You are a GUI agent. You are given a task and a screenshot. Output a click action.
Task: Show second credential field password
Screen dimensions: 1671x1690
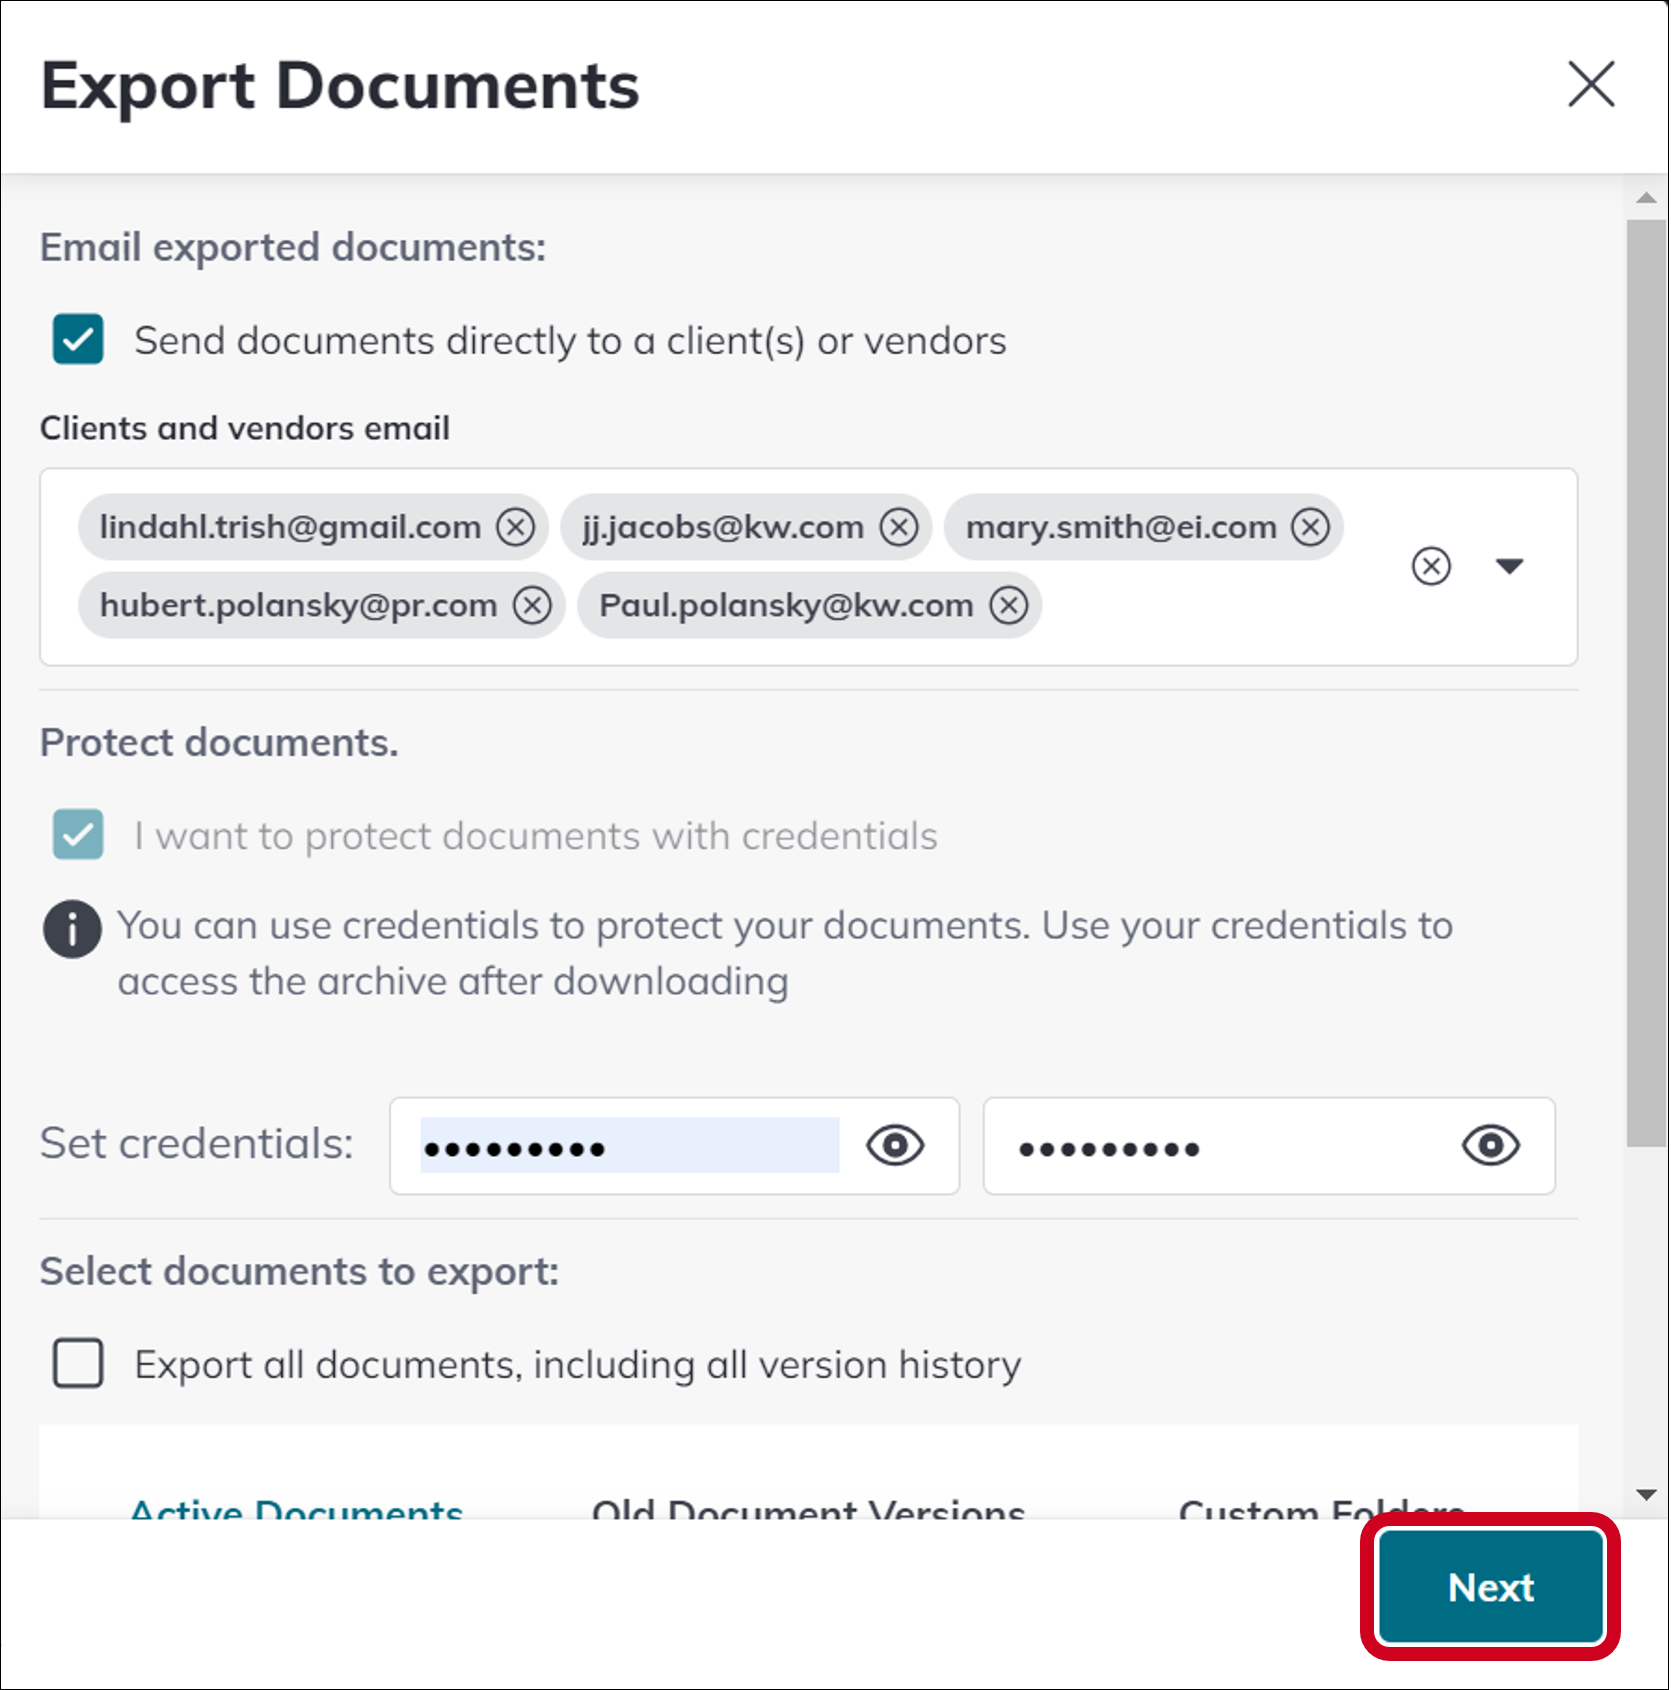[x=1490, y=1145]
